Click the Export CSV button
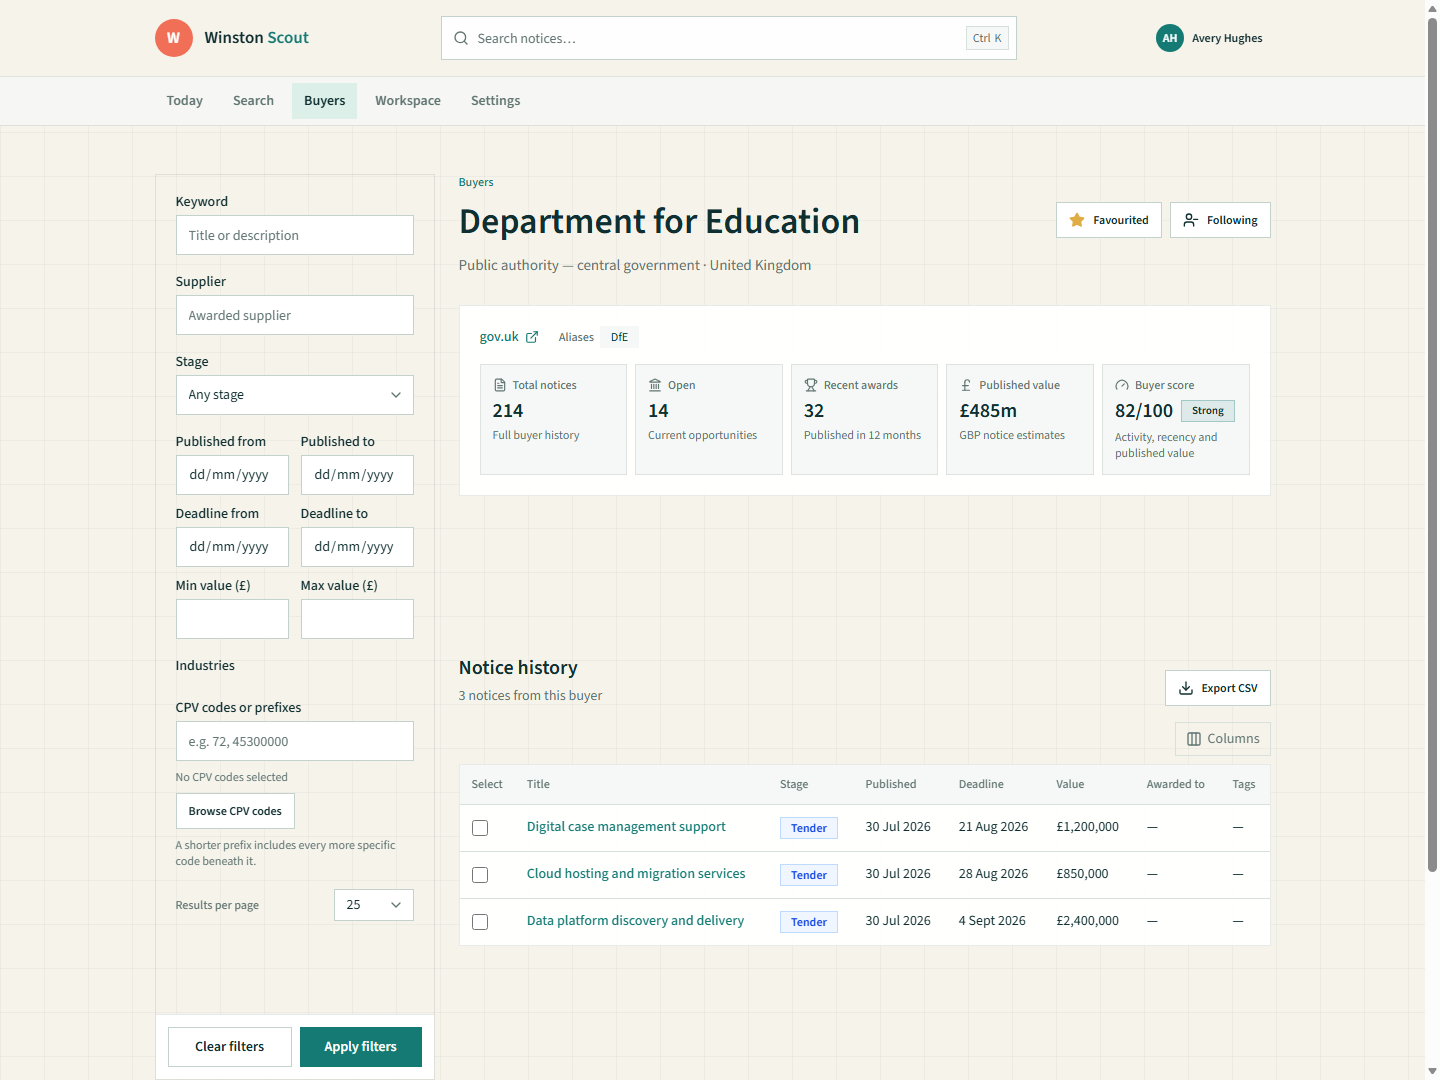The image size is (1440, 1080). pyautogui.click(x=1218, y=688)
